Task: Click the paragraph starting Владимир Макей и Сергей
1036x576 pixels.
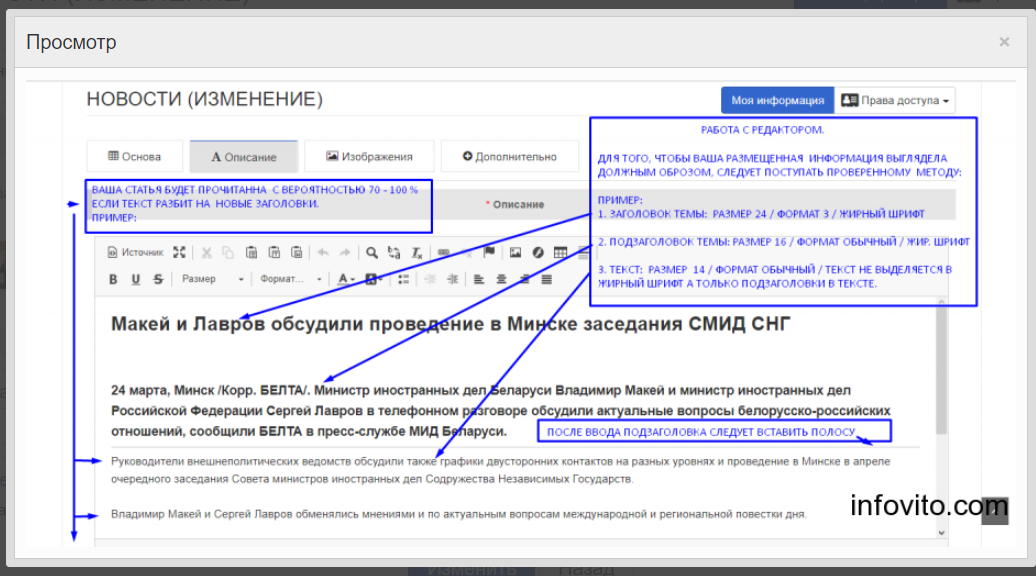Action: pyautogui.click(x=459, y=514)
